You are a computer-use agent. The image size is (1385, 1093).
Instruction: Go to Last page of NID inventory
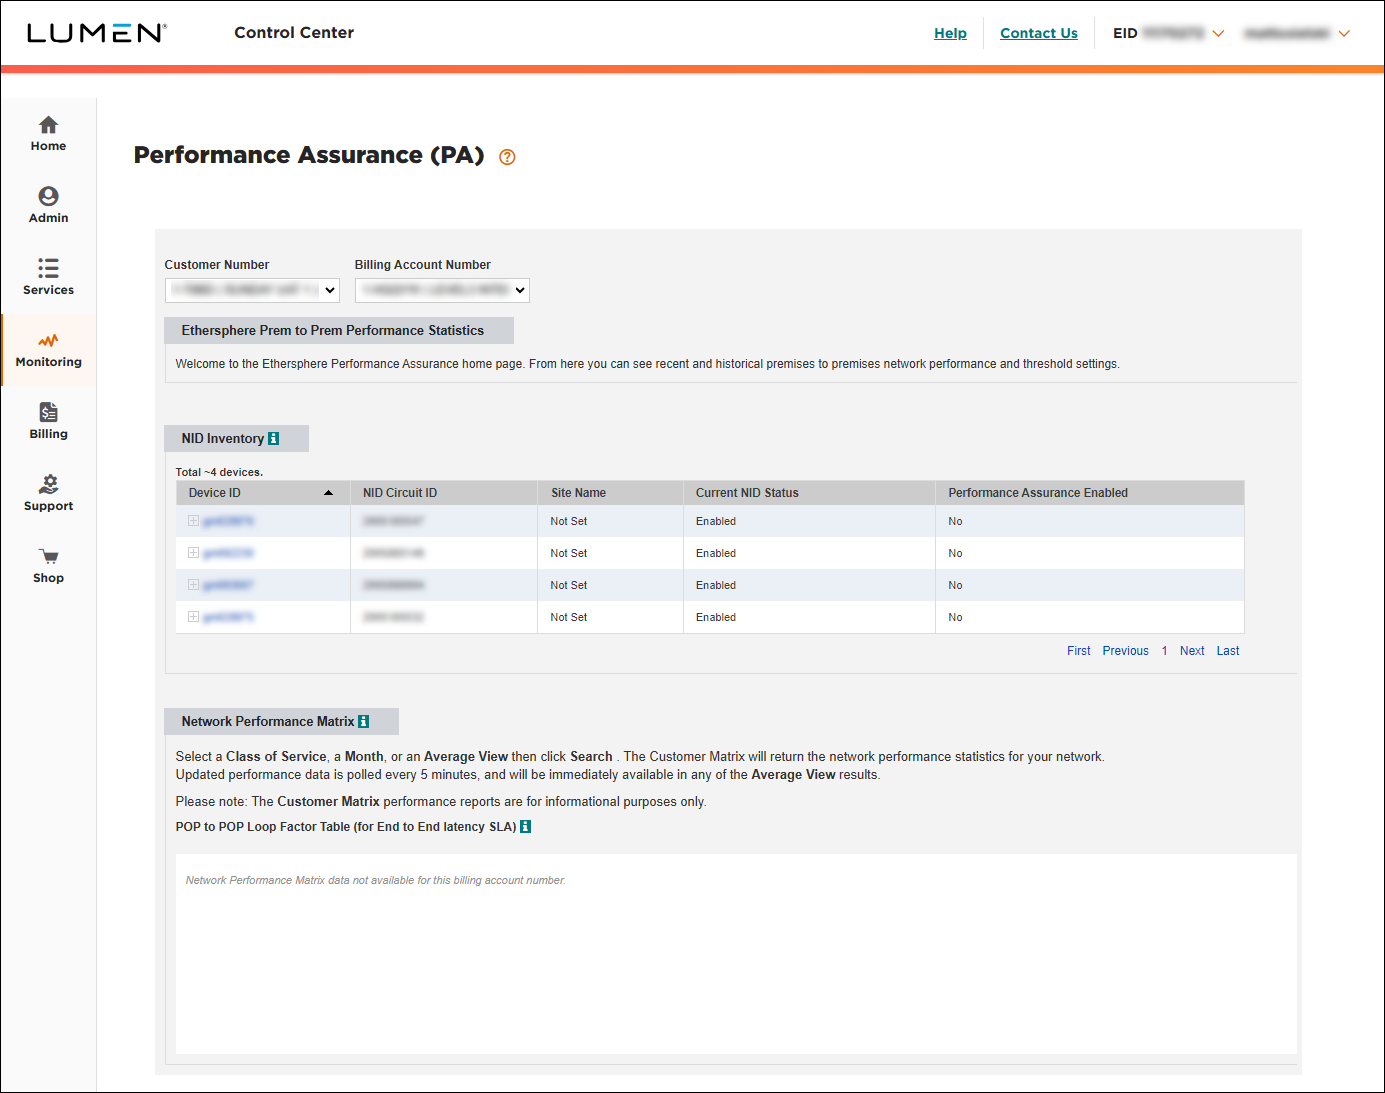(1228, 651)
